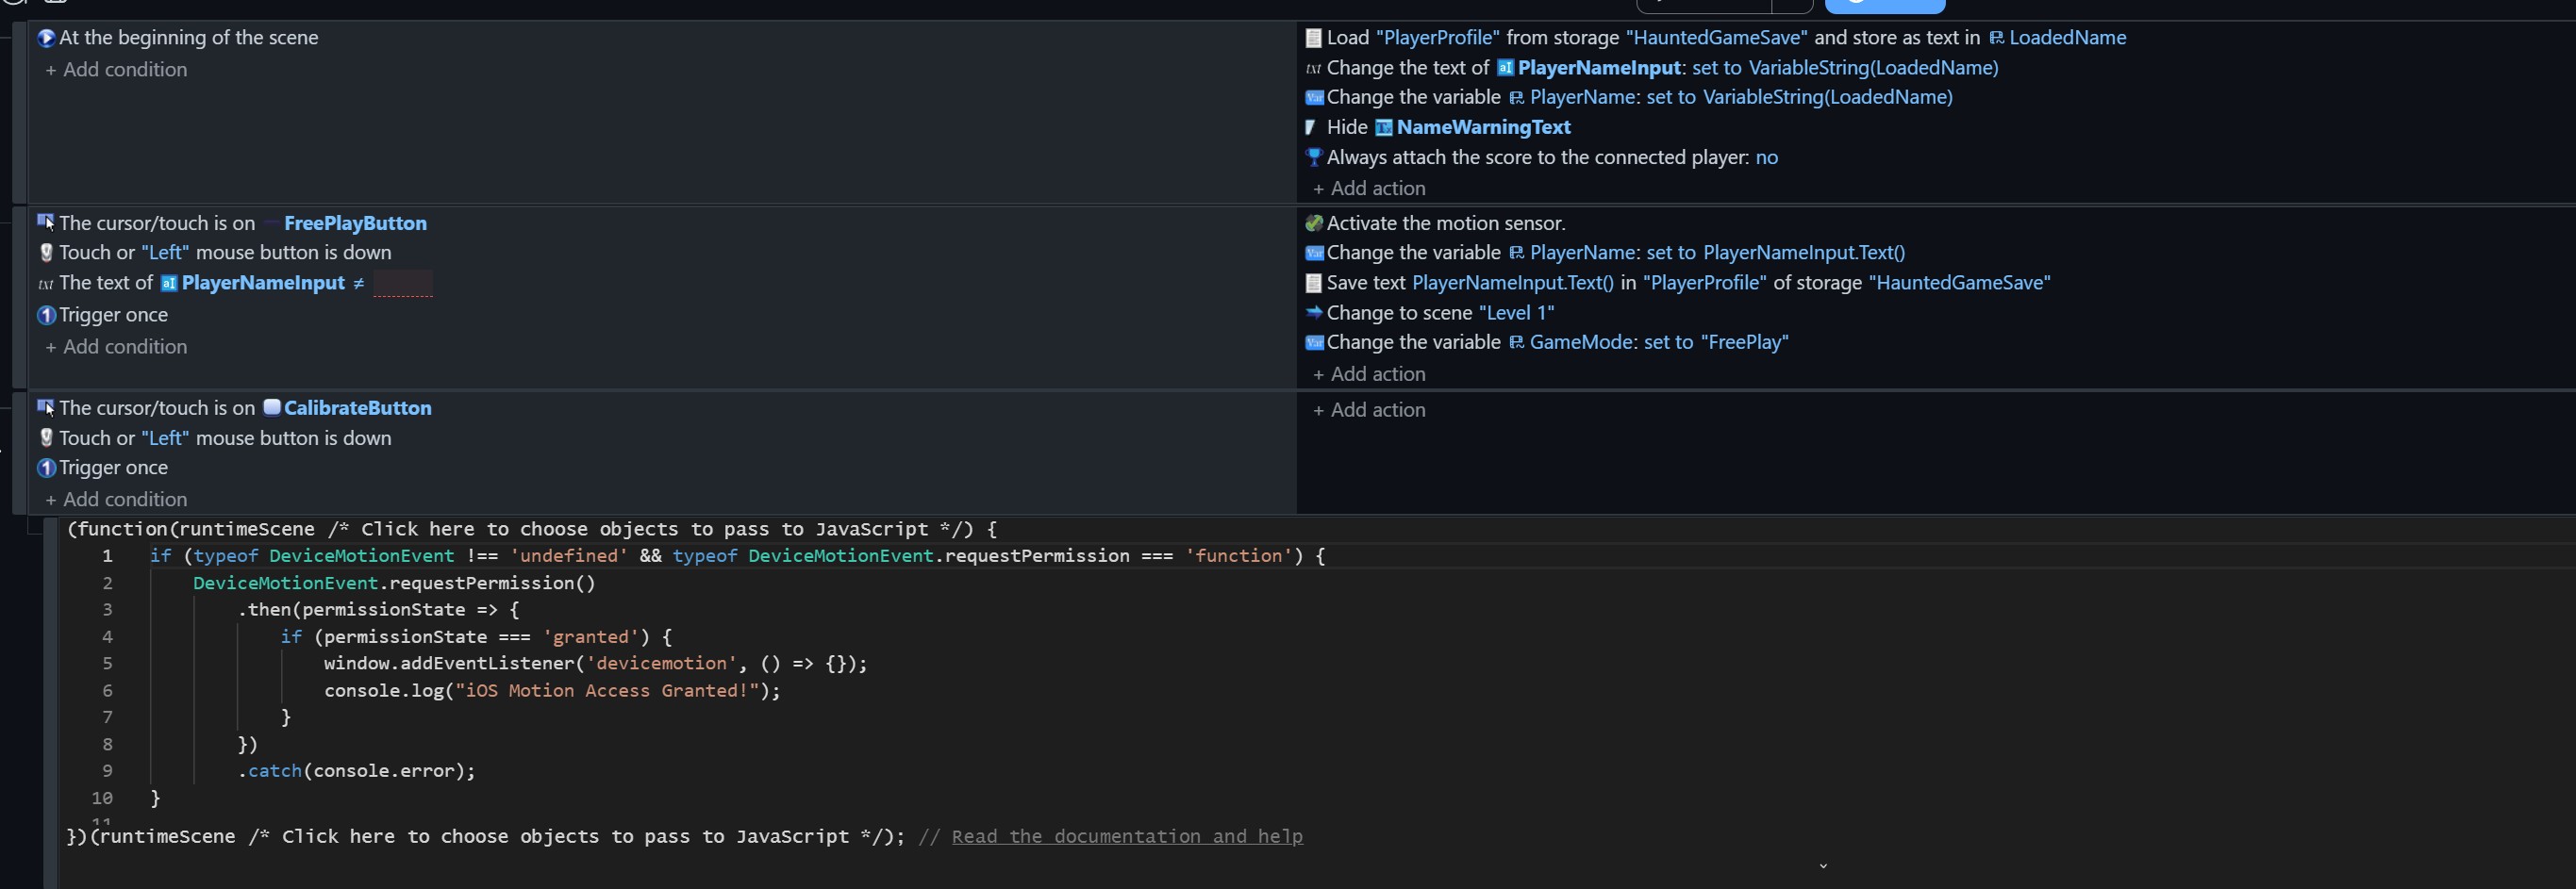Edit the "FreePlay" value of the GameMode action

tap(1744, 343)
